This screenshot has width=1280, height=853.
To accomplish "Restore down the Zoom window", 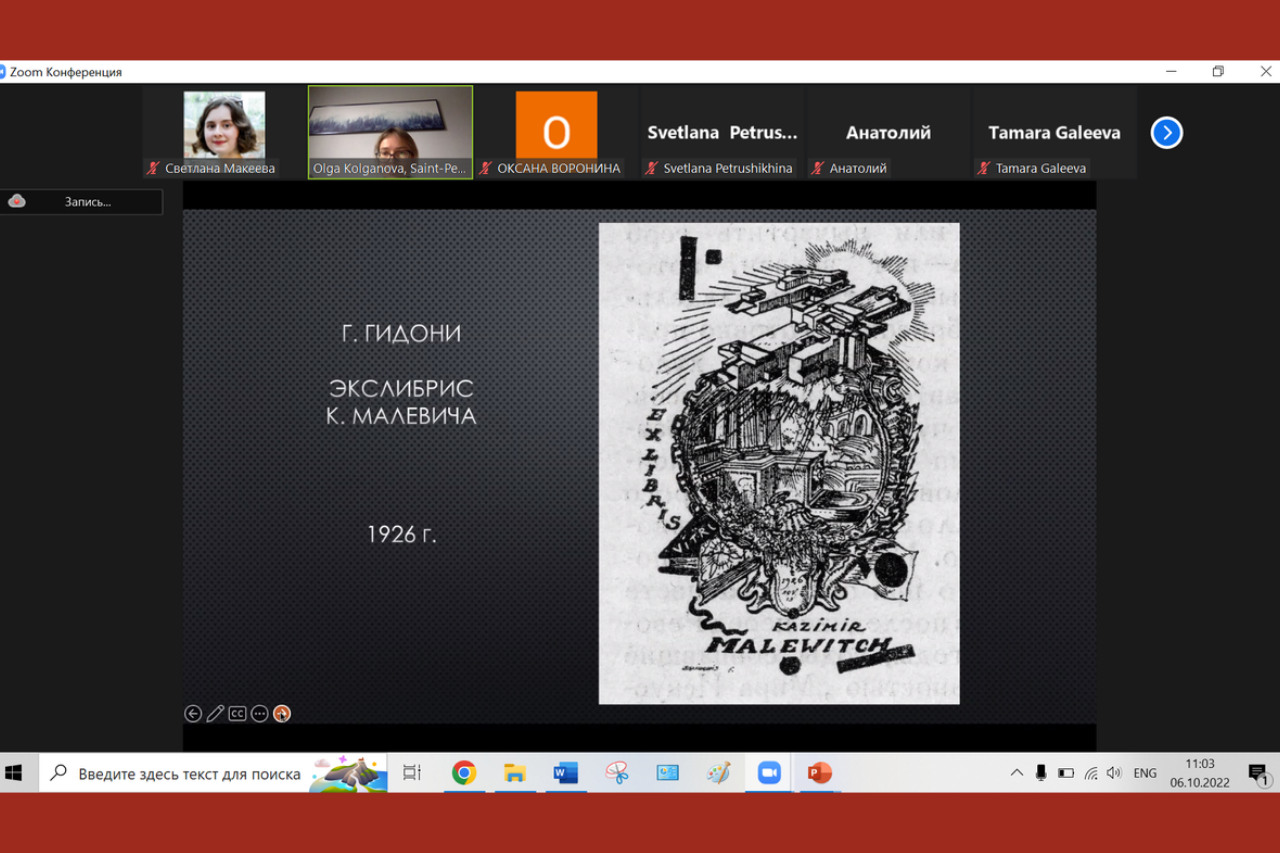I will pyautogui.click(x=1218, y=72).
